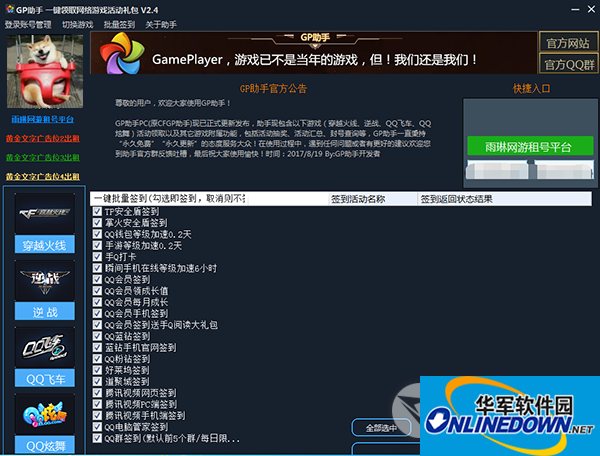Uncheck the 腾讯视频网页签到 checkbox
The image size is (600, 456).
coord(97,393)
